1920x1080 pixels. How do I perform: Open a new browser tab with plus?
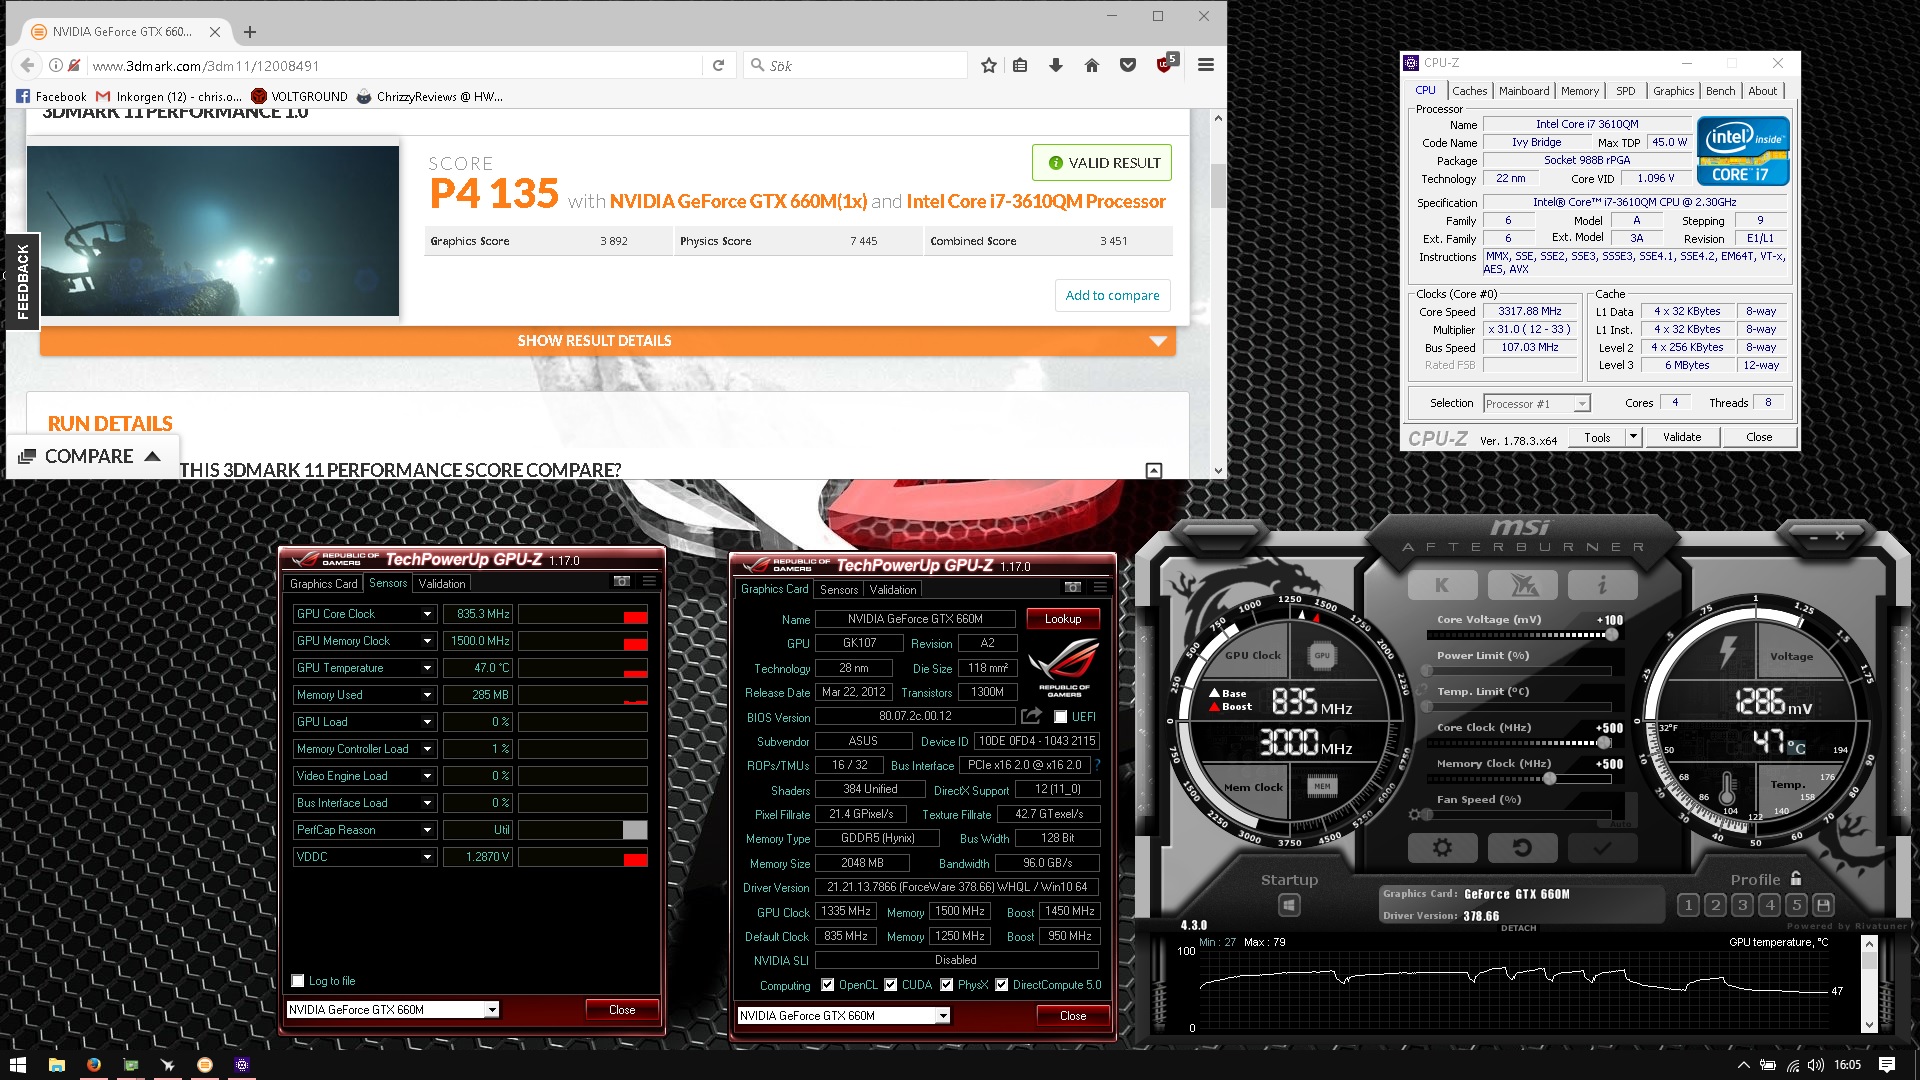(x=250, y=32)
